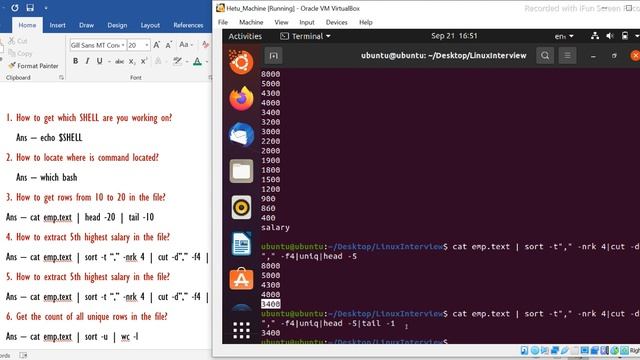Click the Sep 21 16:51 clock
Screen dimensions: 640x360
(454, 36)
